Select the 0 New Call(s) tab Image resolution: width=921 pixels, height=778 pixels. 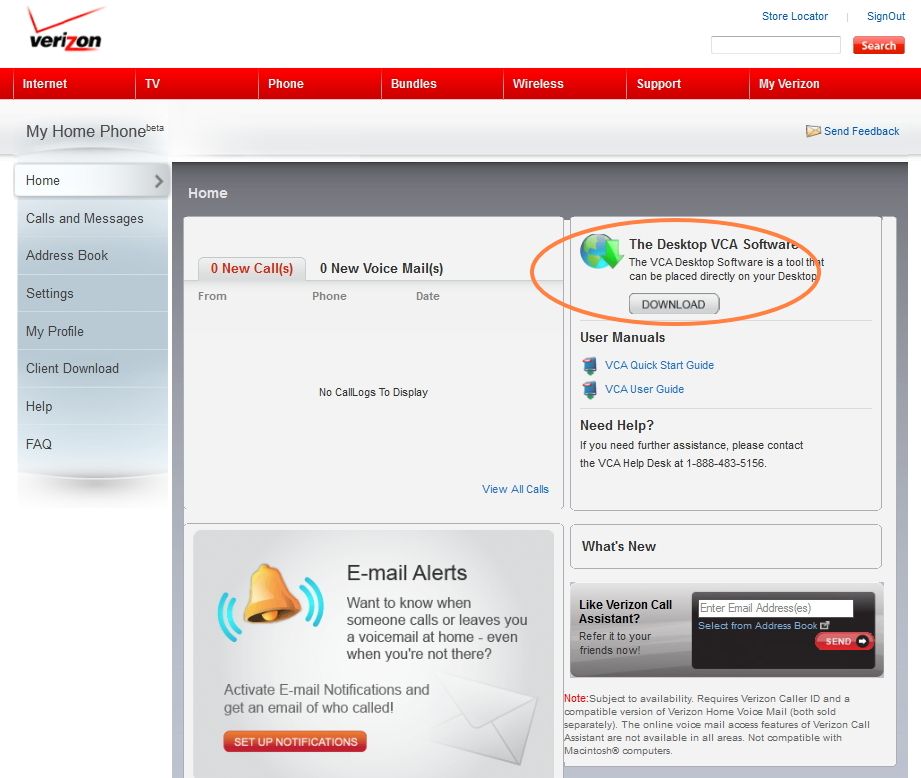coord(252,268)
